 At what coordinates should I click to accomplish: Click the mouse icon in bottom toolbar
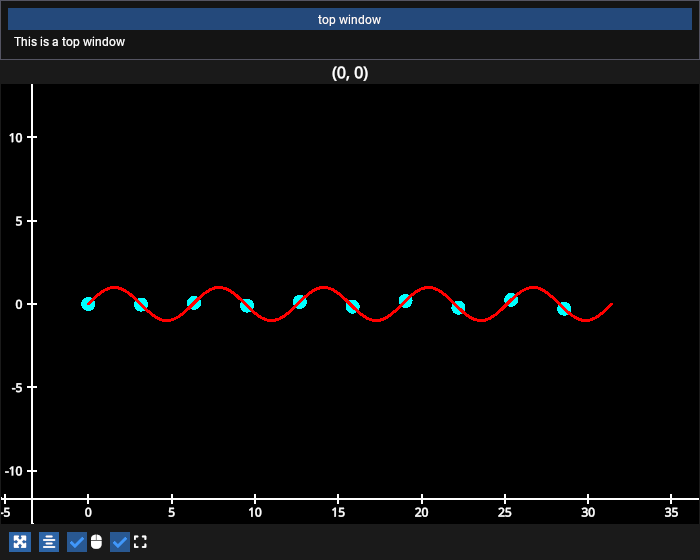96,542
